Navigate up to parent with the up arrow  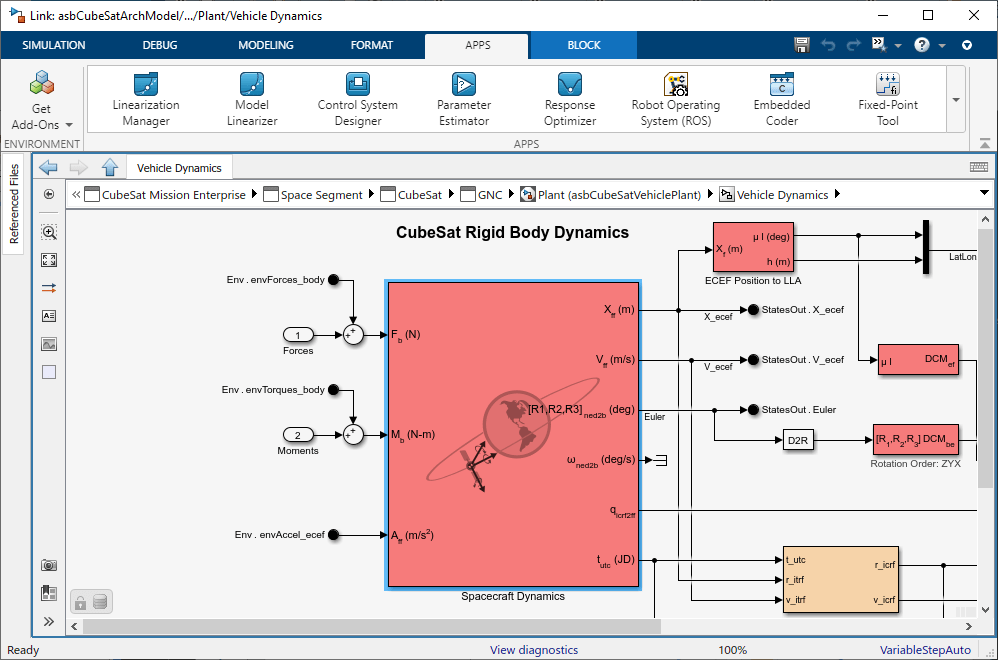coord(110,168)
